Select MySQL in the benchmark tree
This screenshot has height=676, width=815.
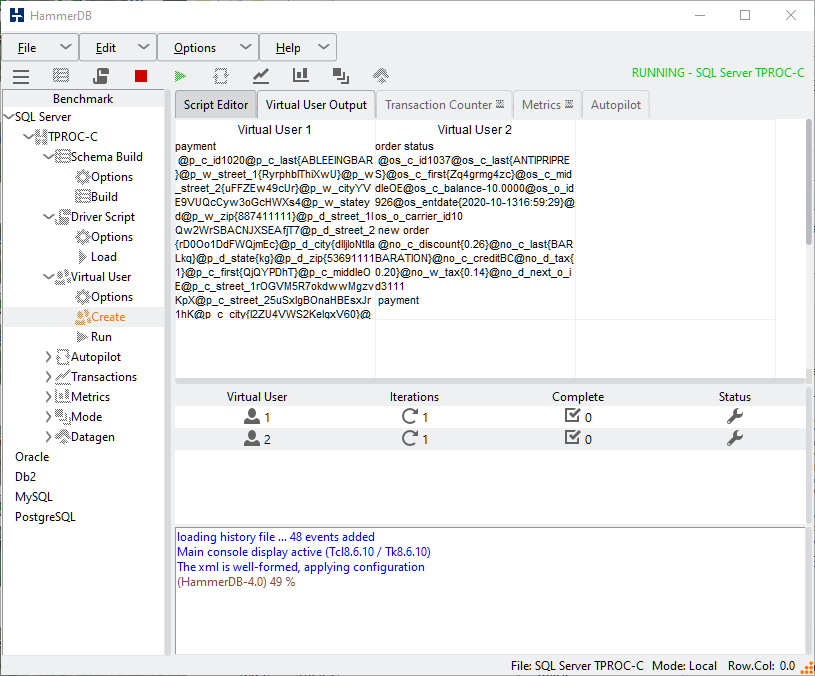(34, 497)
